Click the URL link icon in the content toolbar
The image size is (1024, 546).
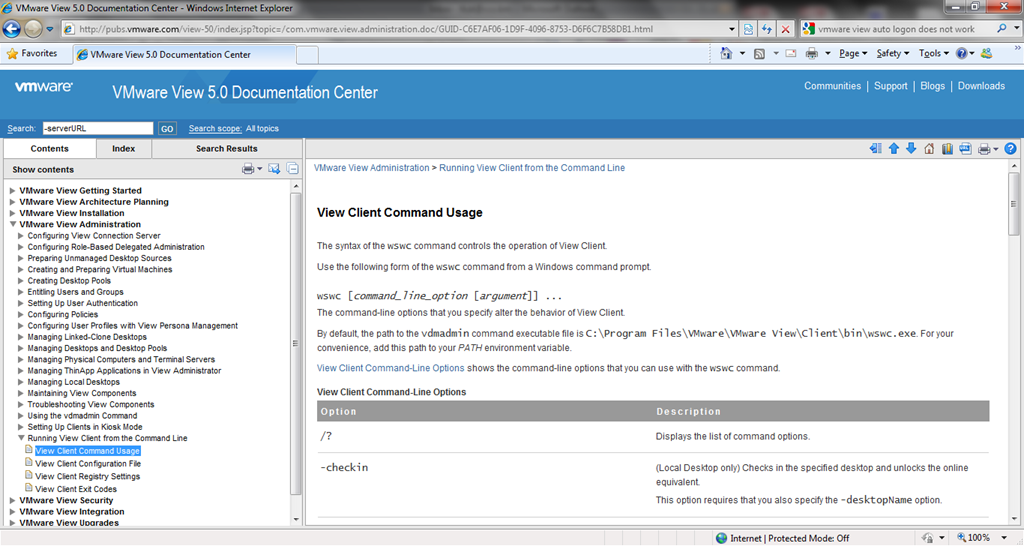pos(965,149)
